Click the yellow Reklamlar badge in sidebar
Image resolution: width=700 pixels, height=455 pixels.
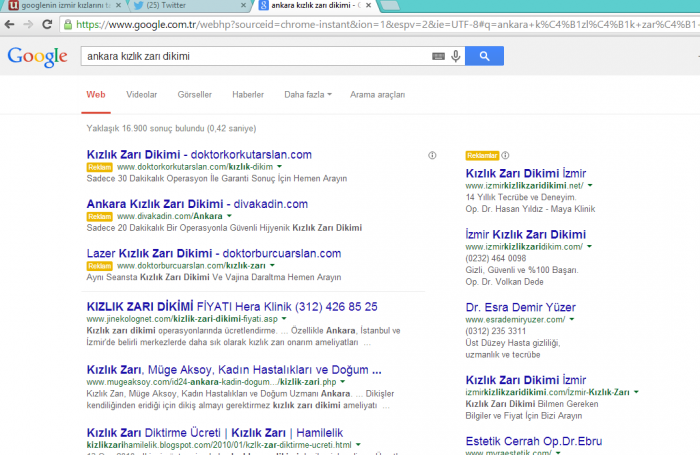pos(482,155)
